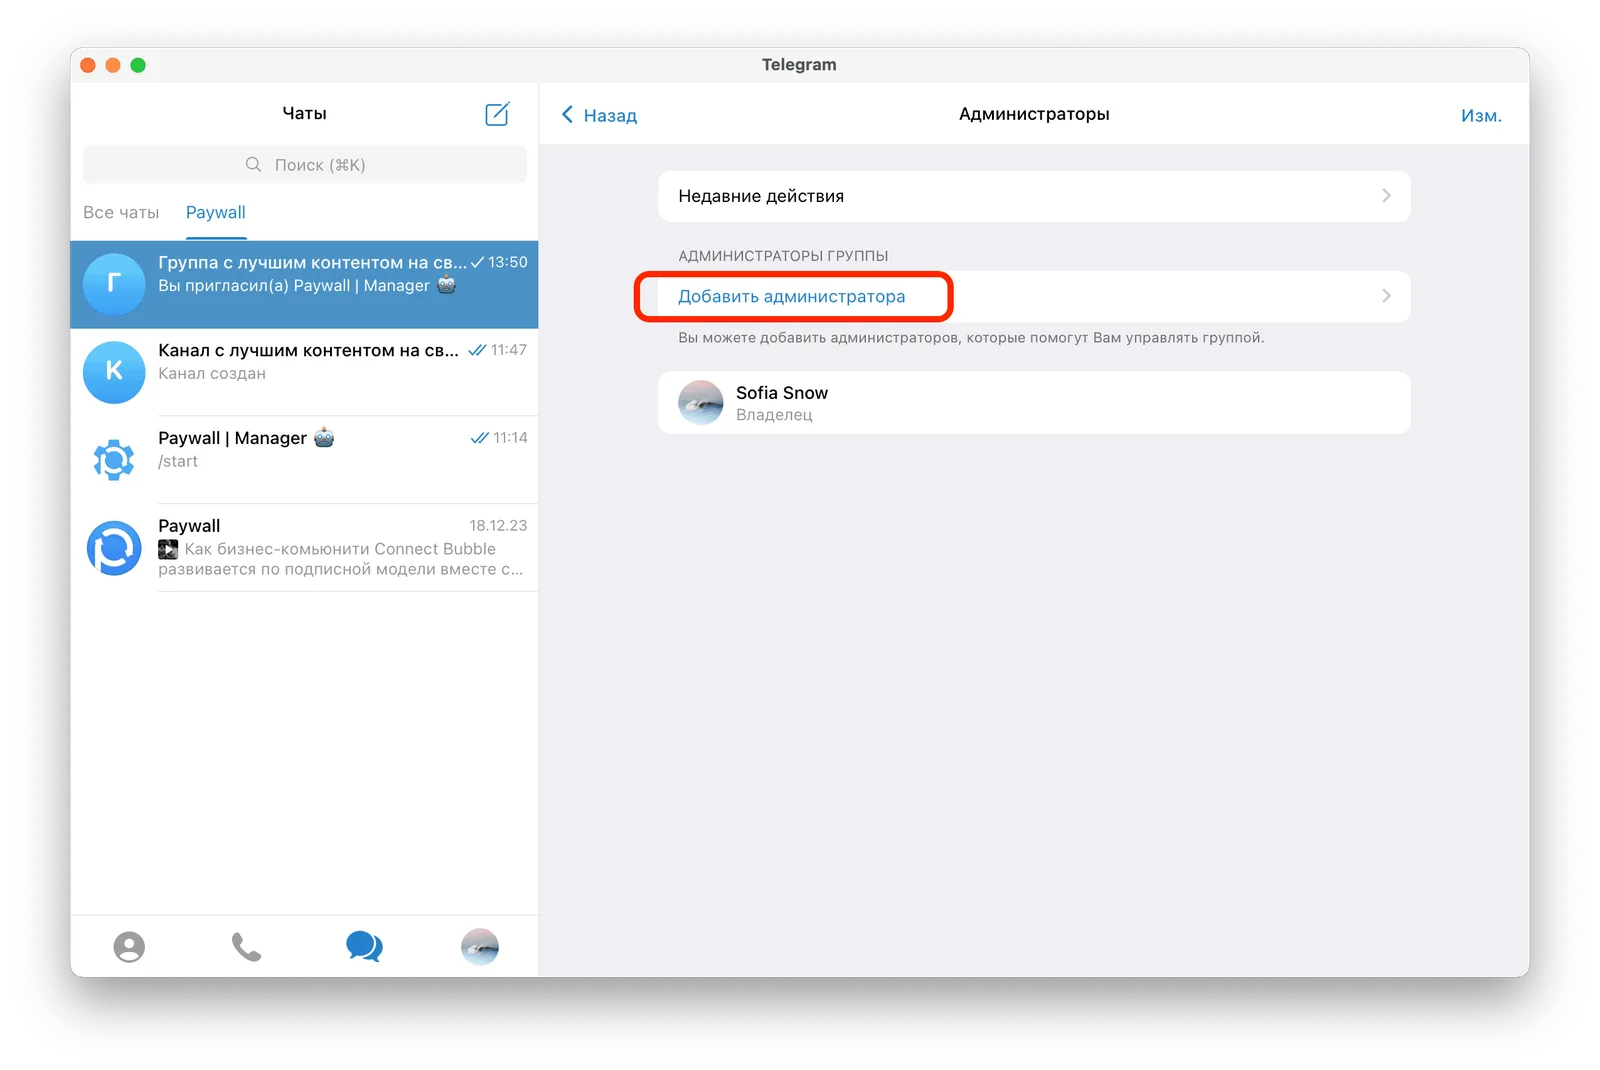The image size is (1600, 1070).
Task: Open settings via profile avatar icon
Action: [x=480, y=946]
